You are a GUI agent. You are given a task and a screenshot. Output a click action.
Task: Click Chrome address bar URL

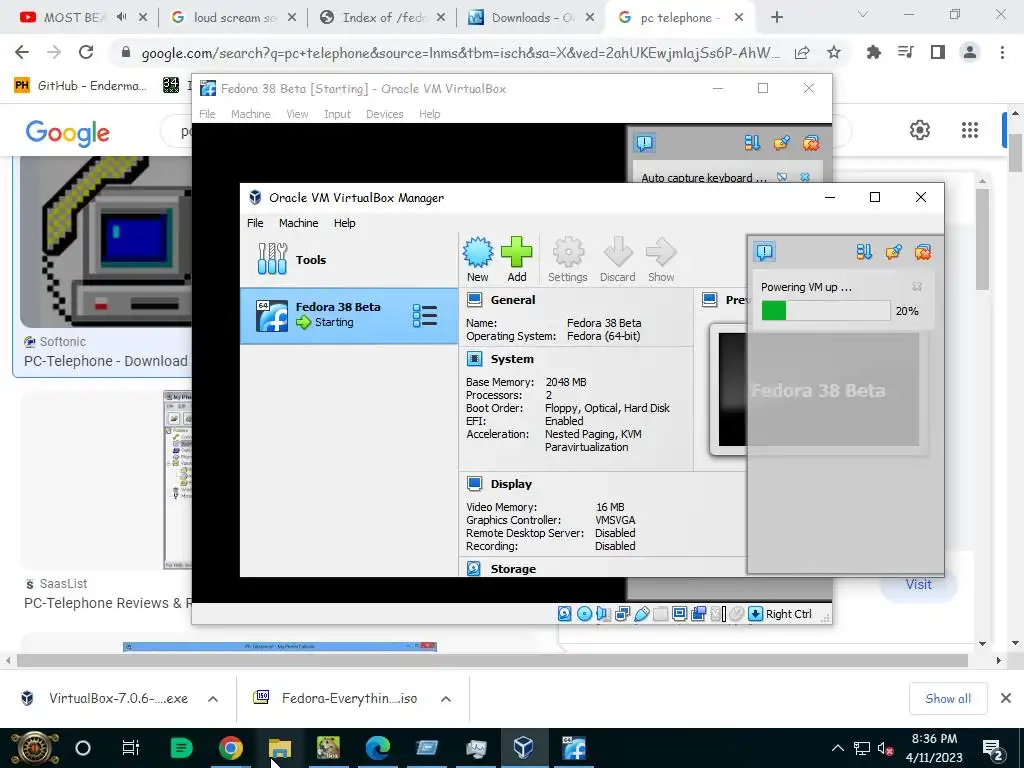[x=460, y=53]
